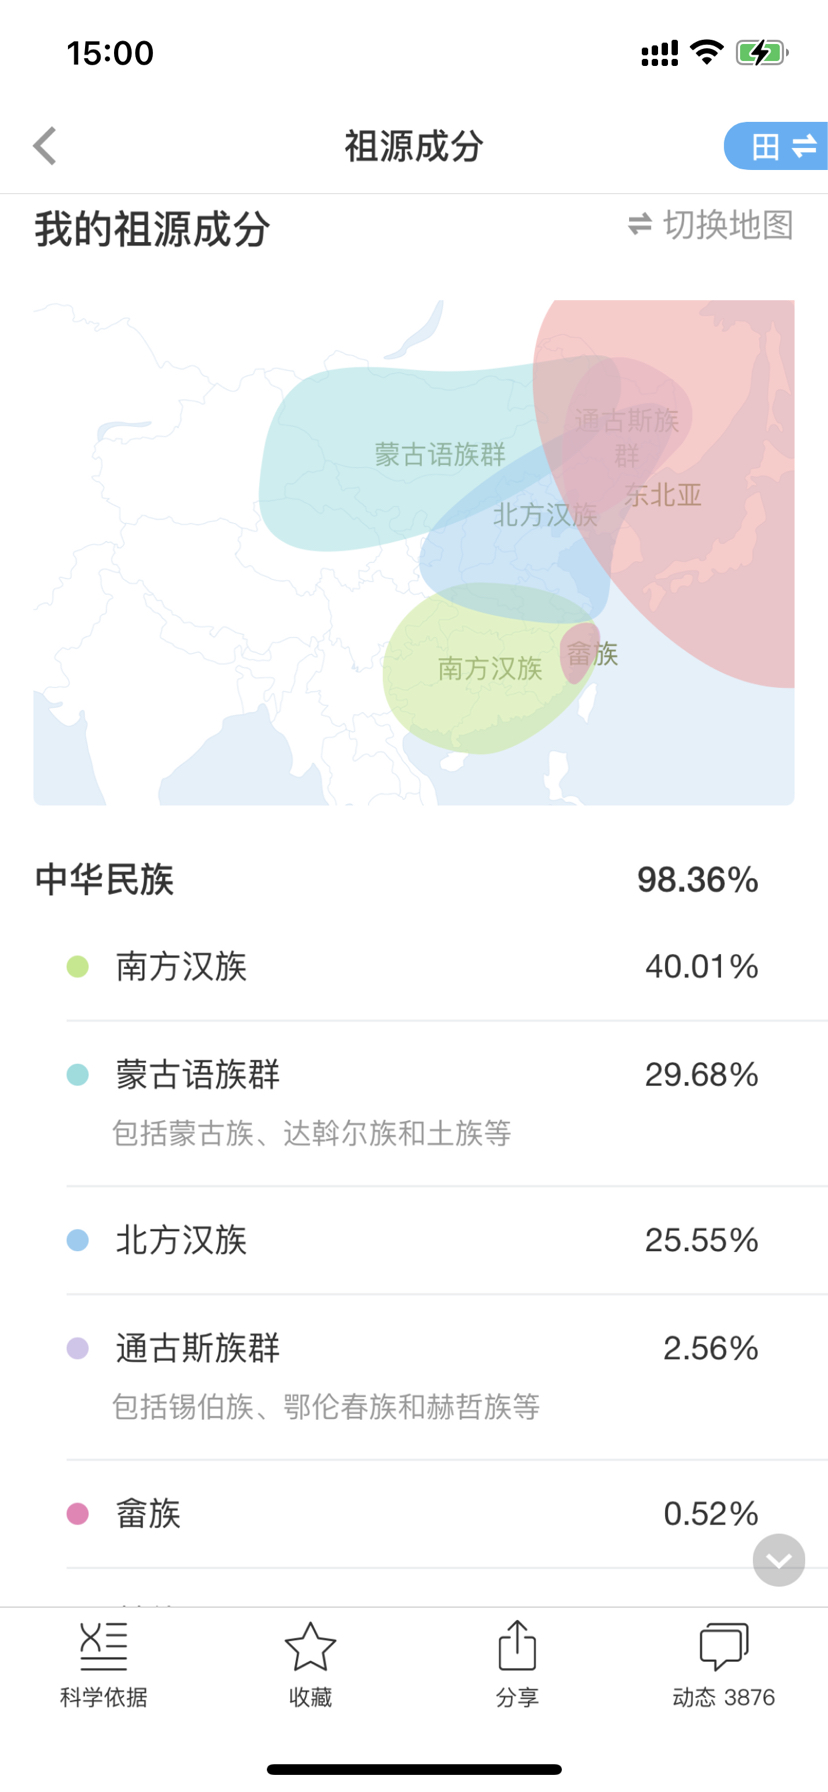Image resolution: width=828 pixels, height=1792 pixels.
Task: Click the round down-chevron button
Action: 779,1560
